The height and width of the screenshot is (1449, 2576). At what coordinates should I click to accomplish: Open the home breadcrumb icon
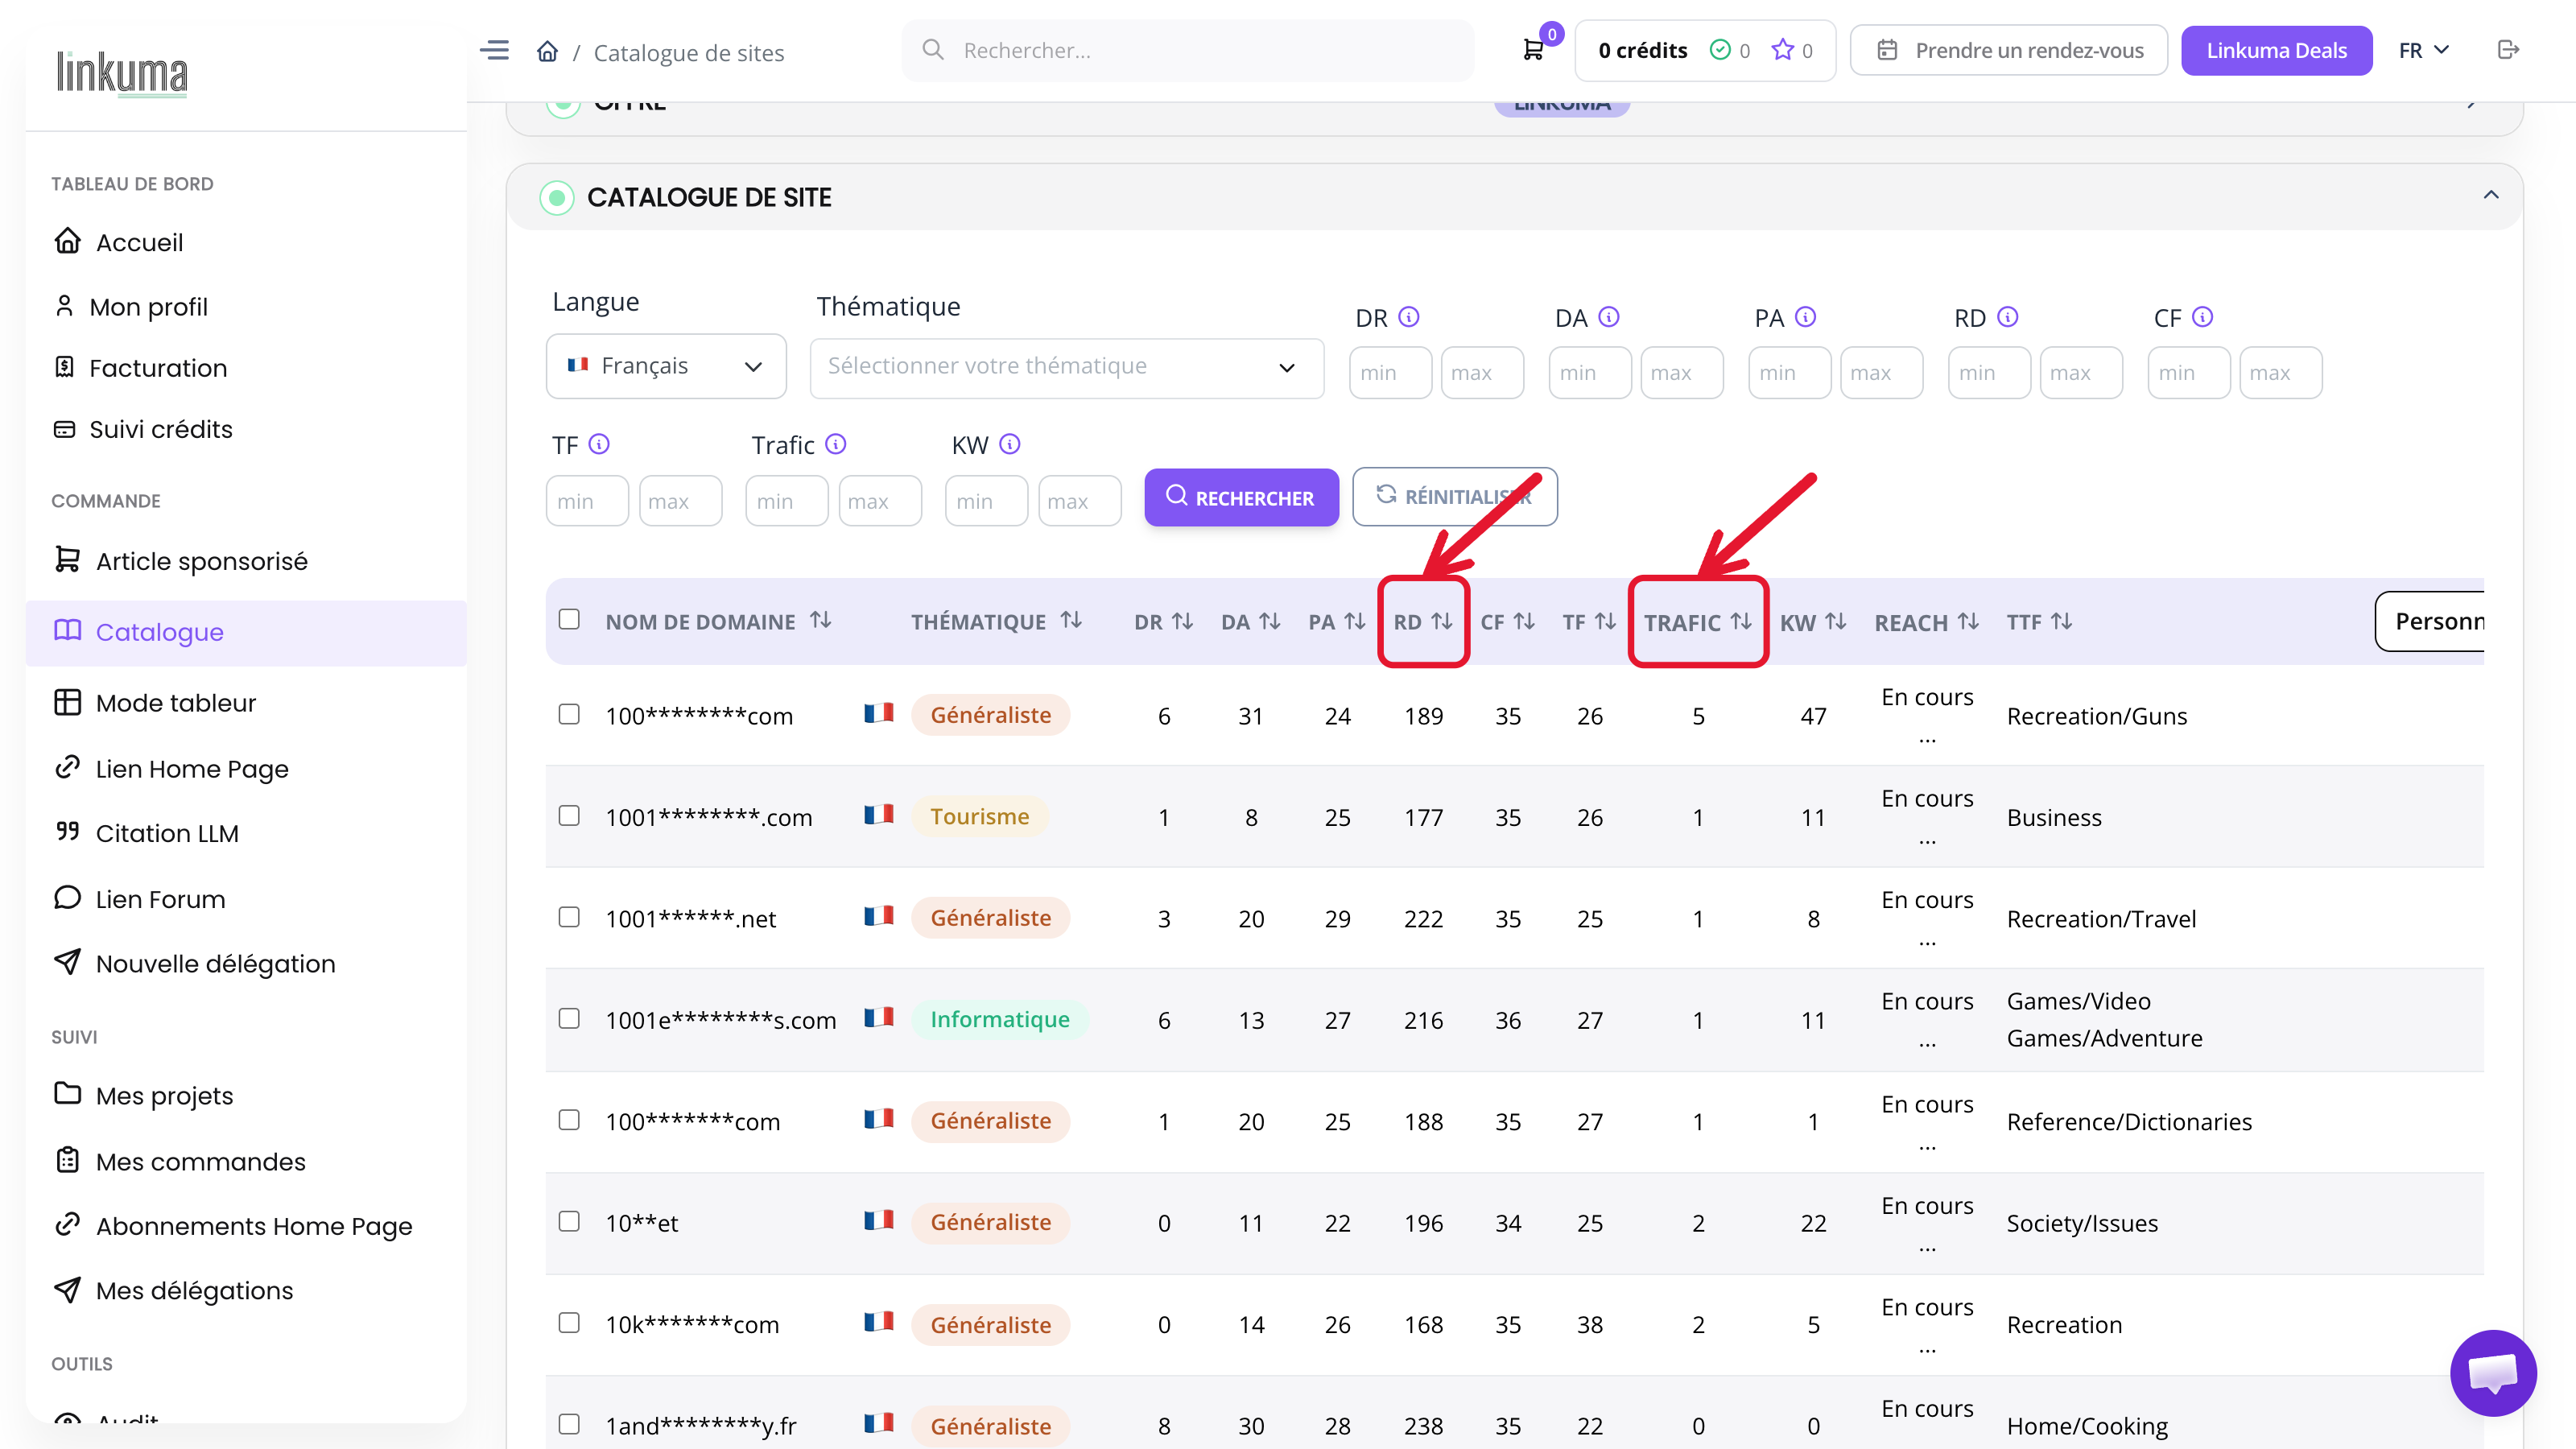coord(547,51)
